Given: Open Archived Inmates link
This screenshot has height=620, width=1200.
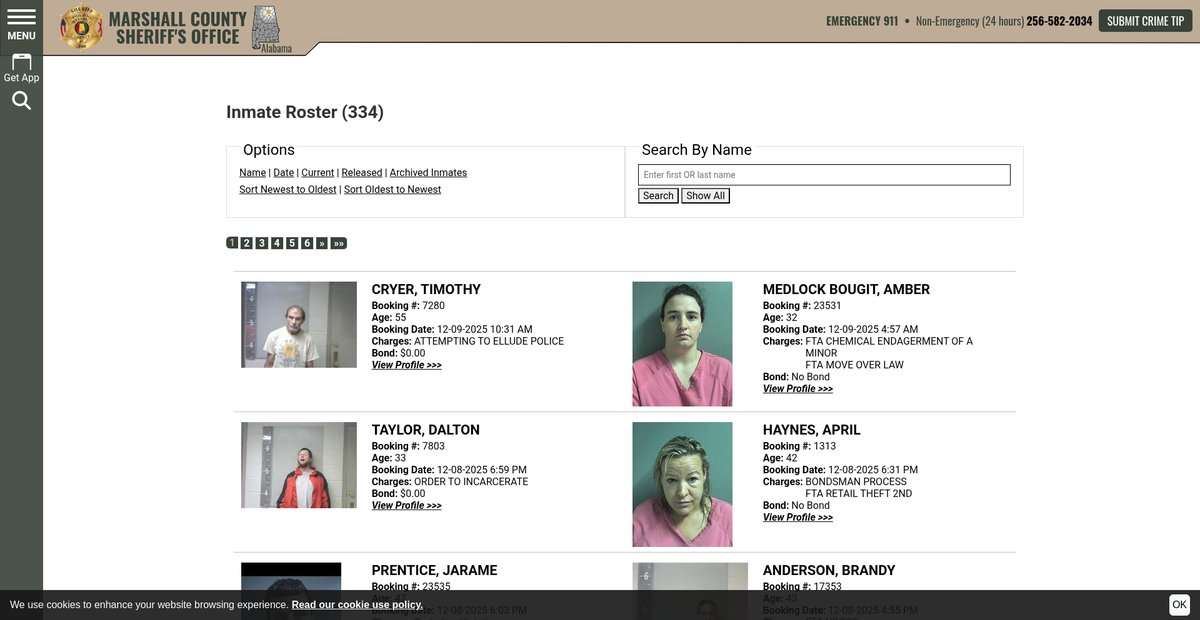Looking at the screenshot, I should click(x=428, y=173).
